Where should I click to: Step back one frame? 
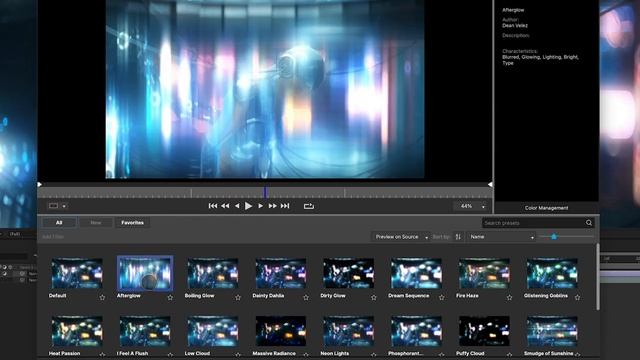click(237, 206)
